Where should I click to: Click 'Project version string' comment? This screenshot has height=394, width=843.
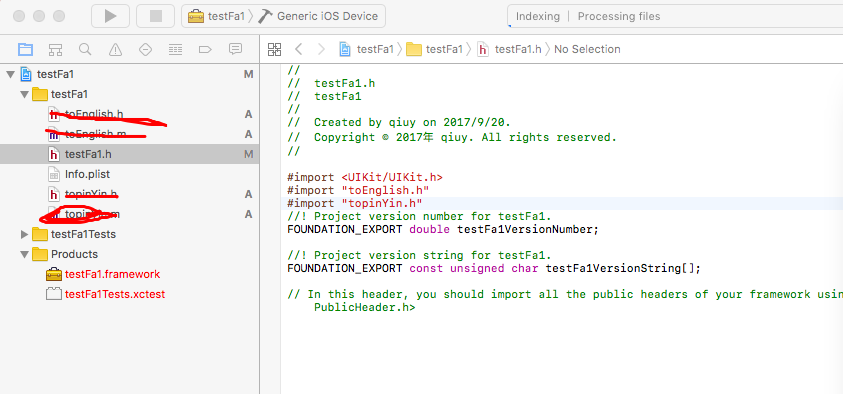pos(419,255)
